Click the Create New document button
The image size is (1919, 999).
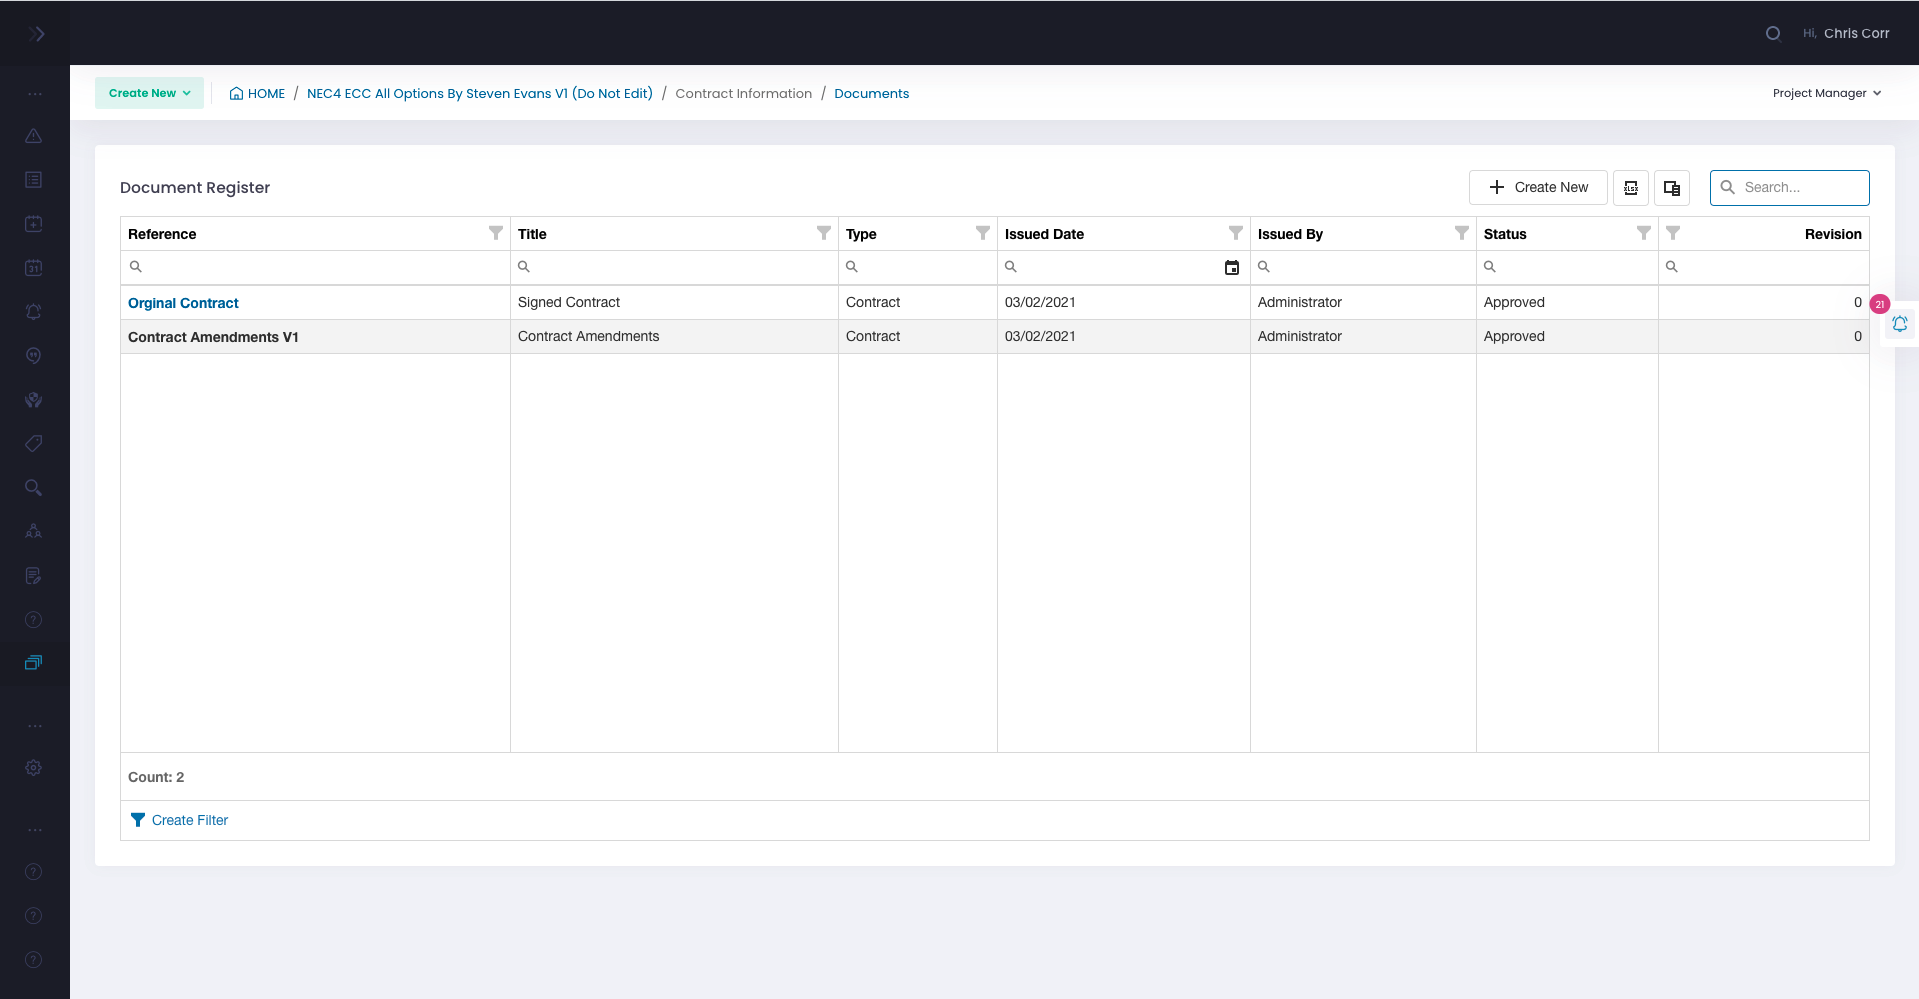[1538, 188]
